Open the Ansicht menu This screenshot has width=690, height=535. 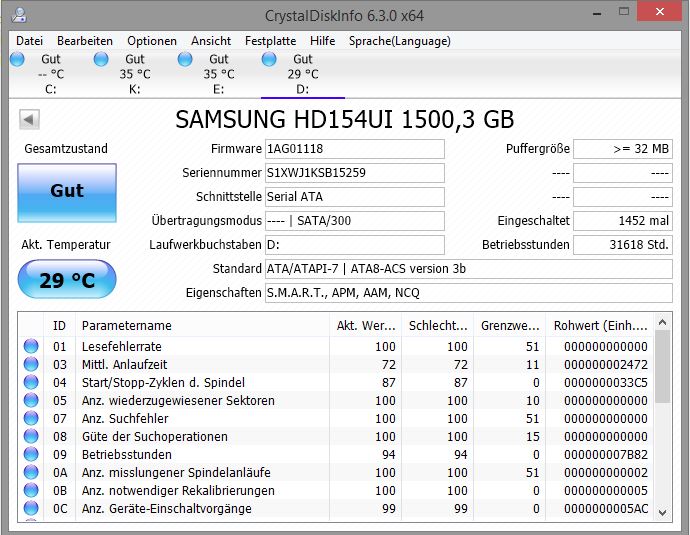click(211, 41)
